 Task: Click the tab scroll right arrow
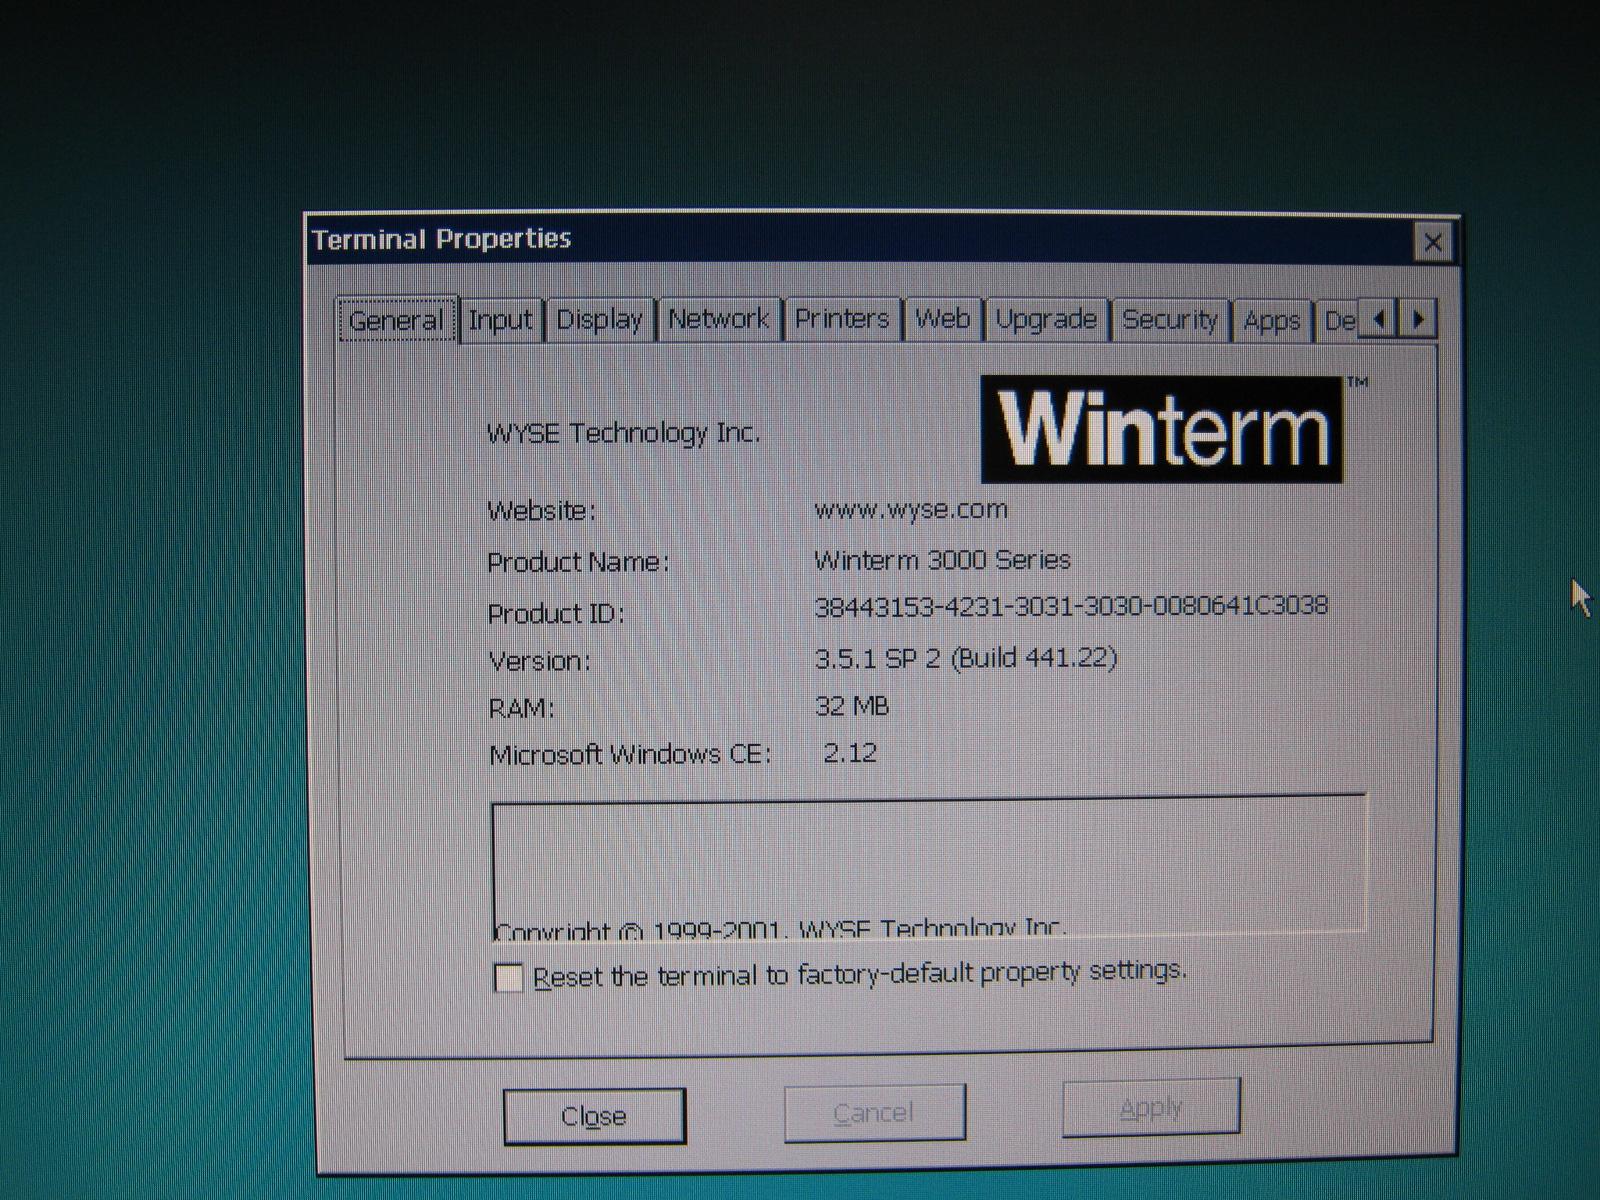1417,320
